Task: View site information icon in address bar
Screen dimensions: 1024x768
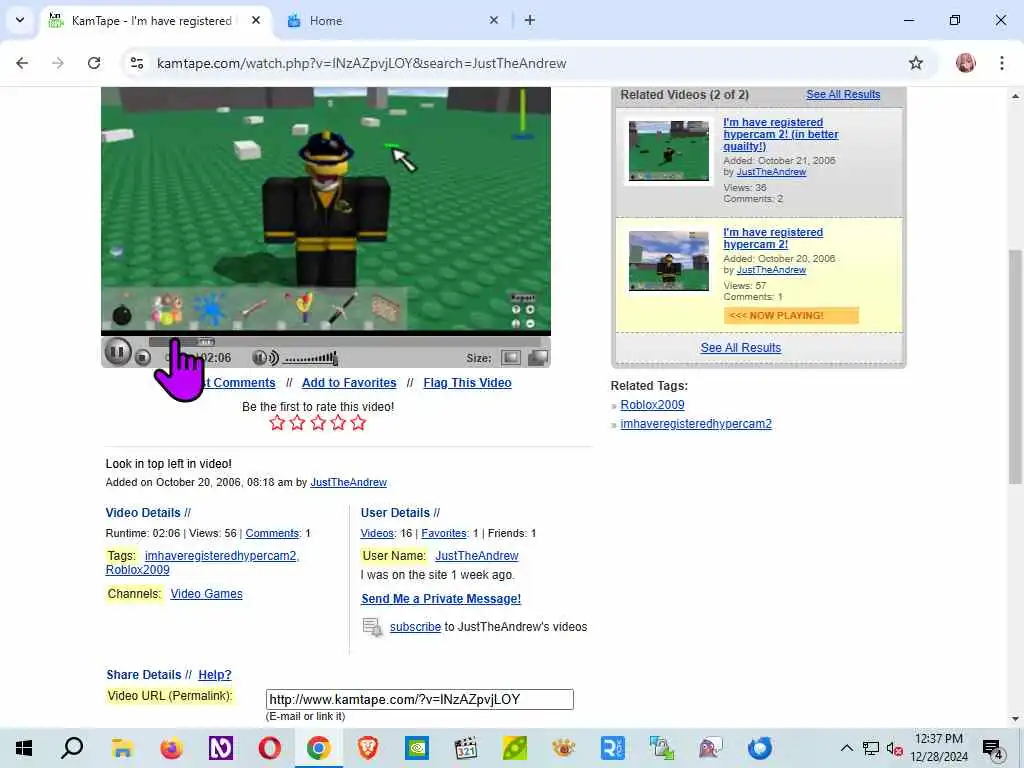Action: coord(137,63)
